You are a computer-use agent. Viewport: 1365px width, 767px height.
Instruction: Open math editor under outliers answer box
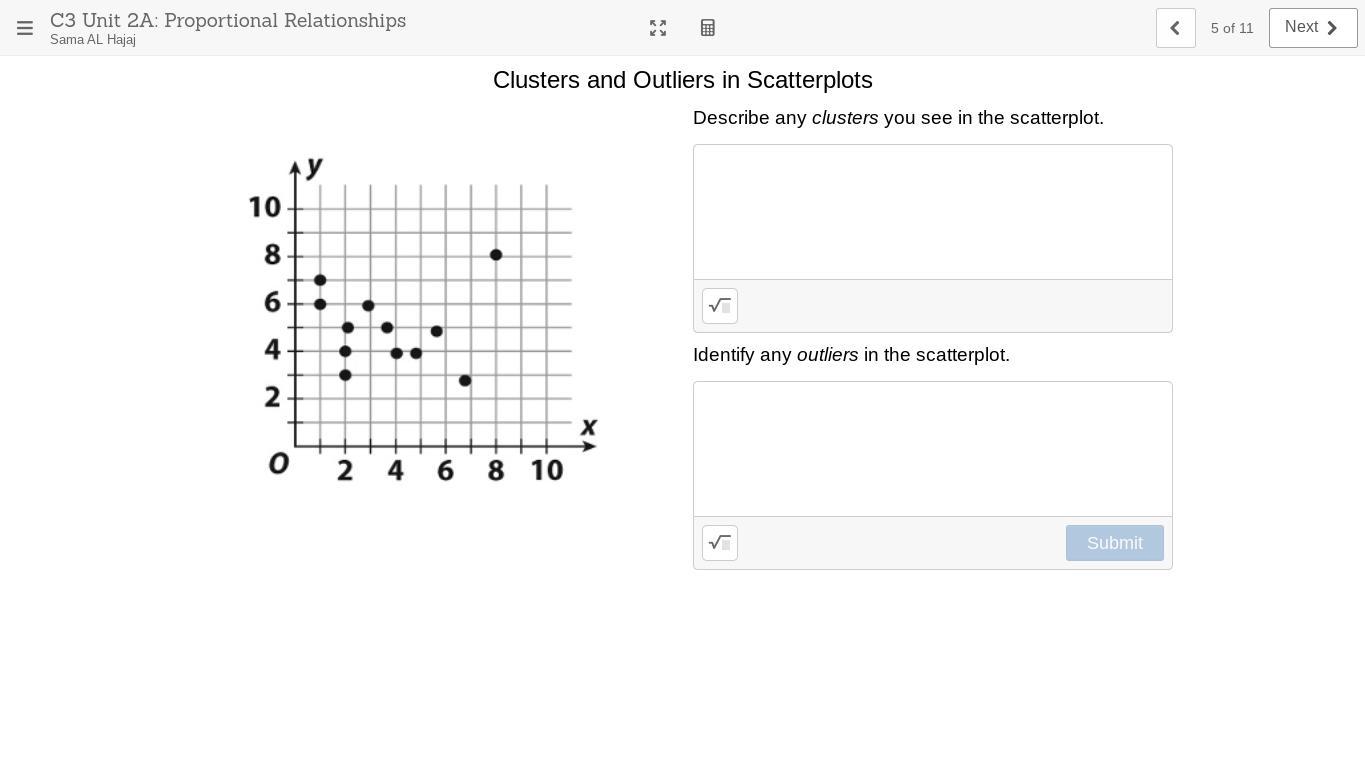[720, 543]
